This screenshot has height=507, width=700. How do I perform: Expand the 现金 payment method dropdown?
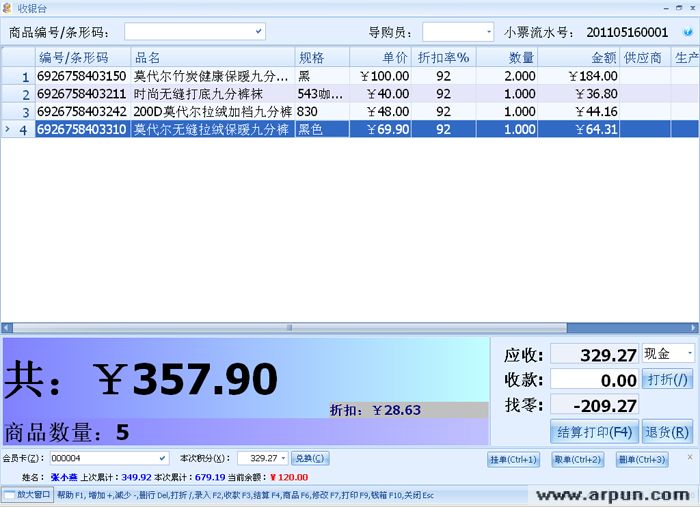pyautogui.click(x=690, y=353)
